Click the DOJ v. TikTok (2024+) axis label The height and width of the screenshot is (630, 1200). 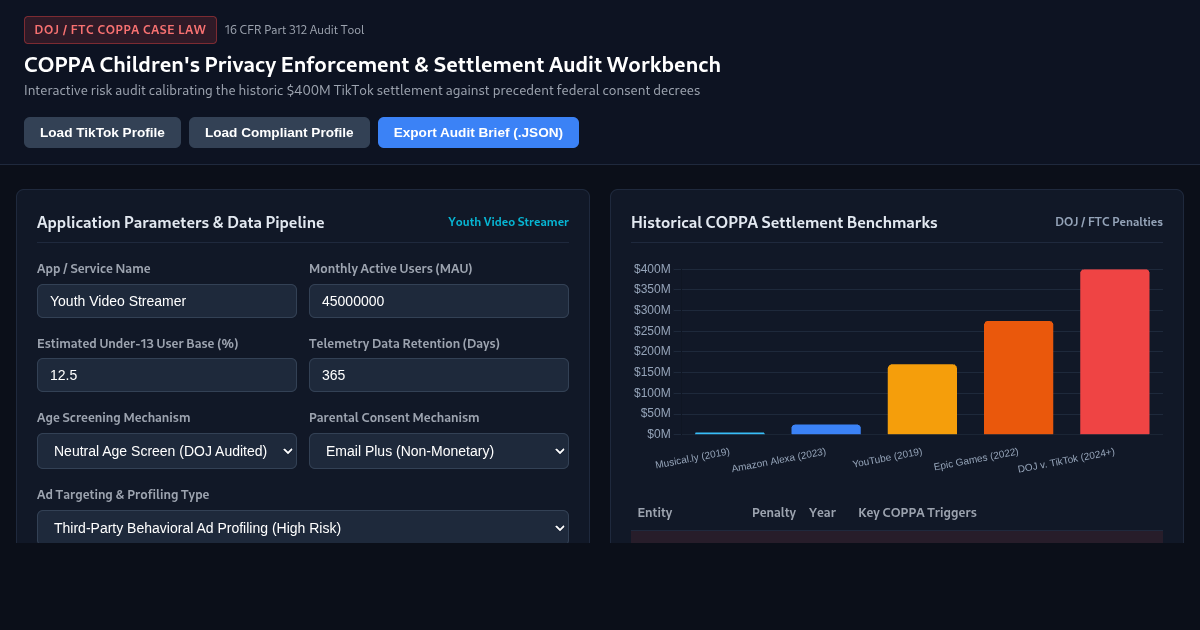coord(1066,460)
